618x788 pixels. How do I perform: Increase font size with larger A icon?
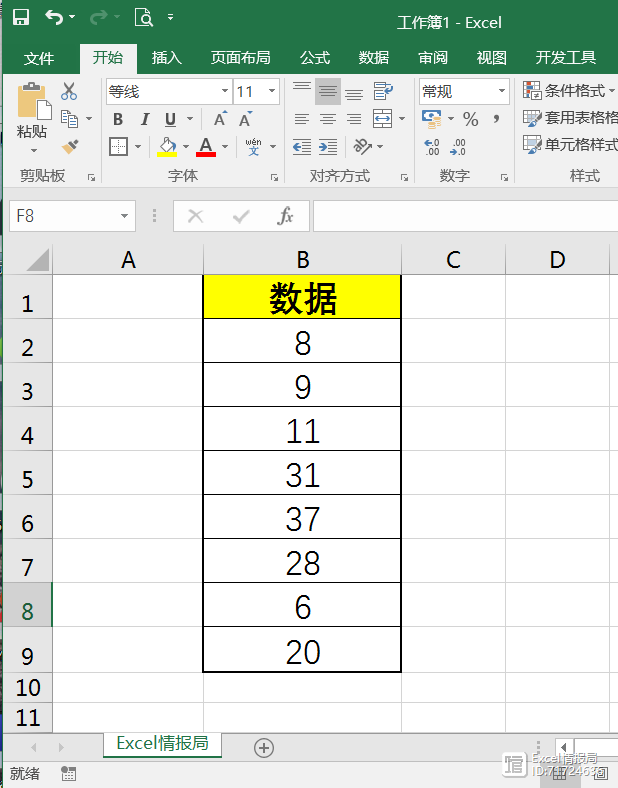220,119
